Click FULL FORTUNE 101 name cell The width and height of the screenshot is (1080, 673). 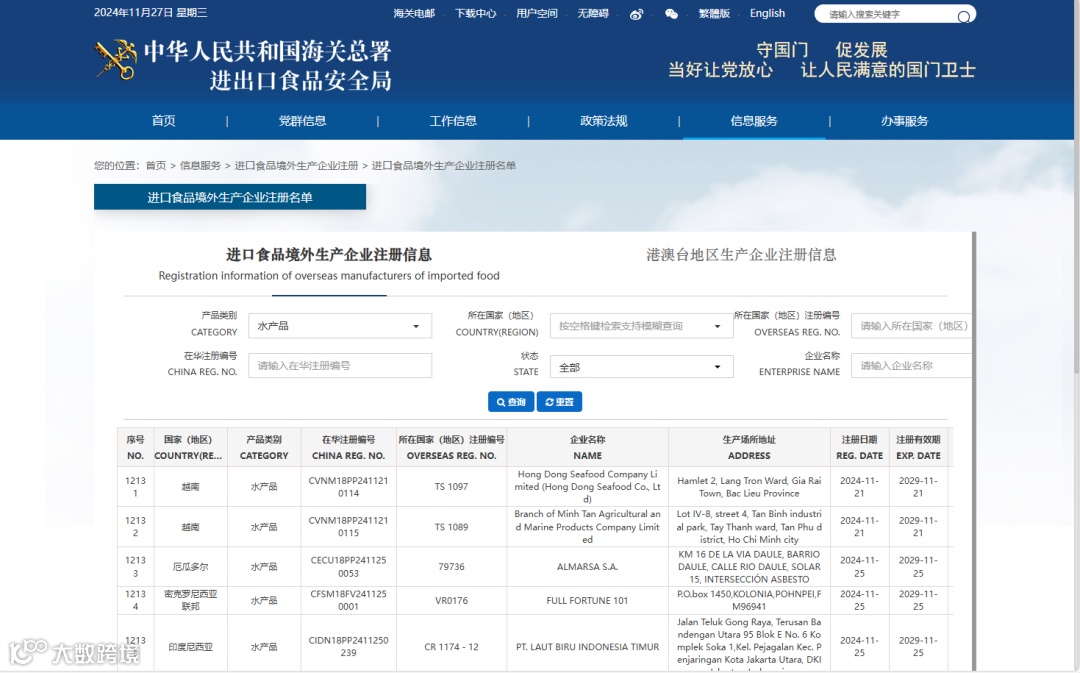(588, 601)
